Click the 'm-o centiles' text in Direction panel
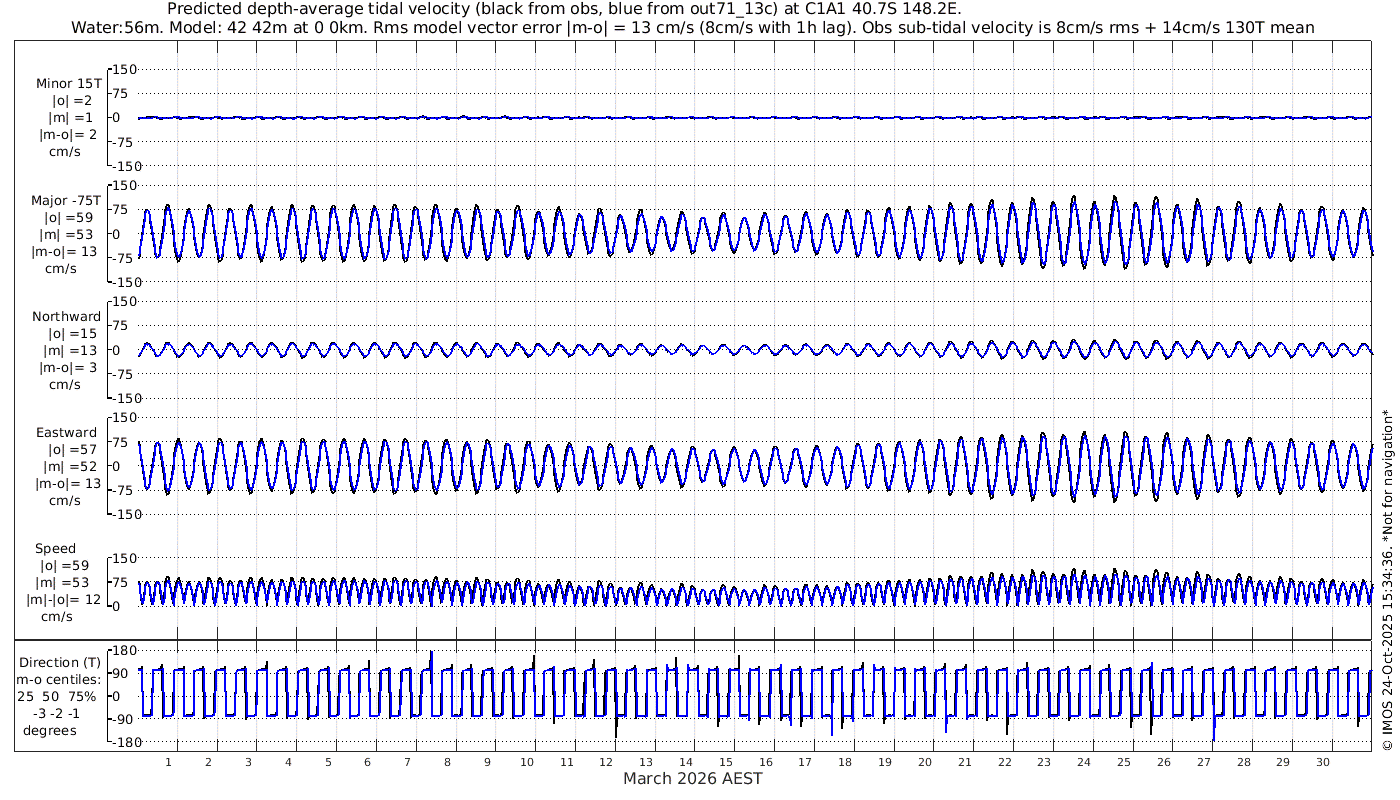The width and height of the screenshot is (1400, 800). click(60, 680)
